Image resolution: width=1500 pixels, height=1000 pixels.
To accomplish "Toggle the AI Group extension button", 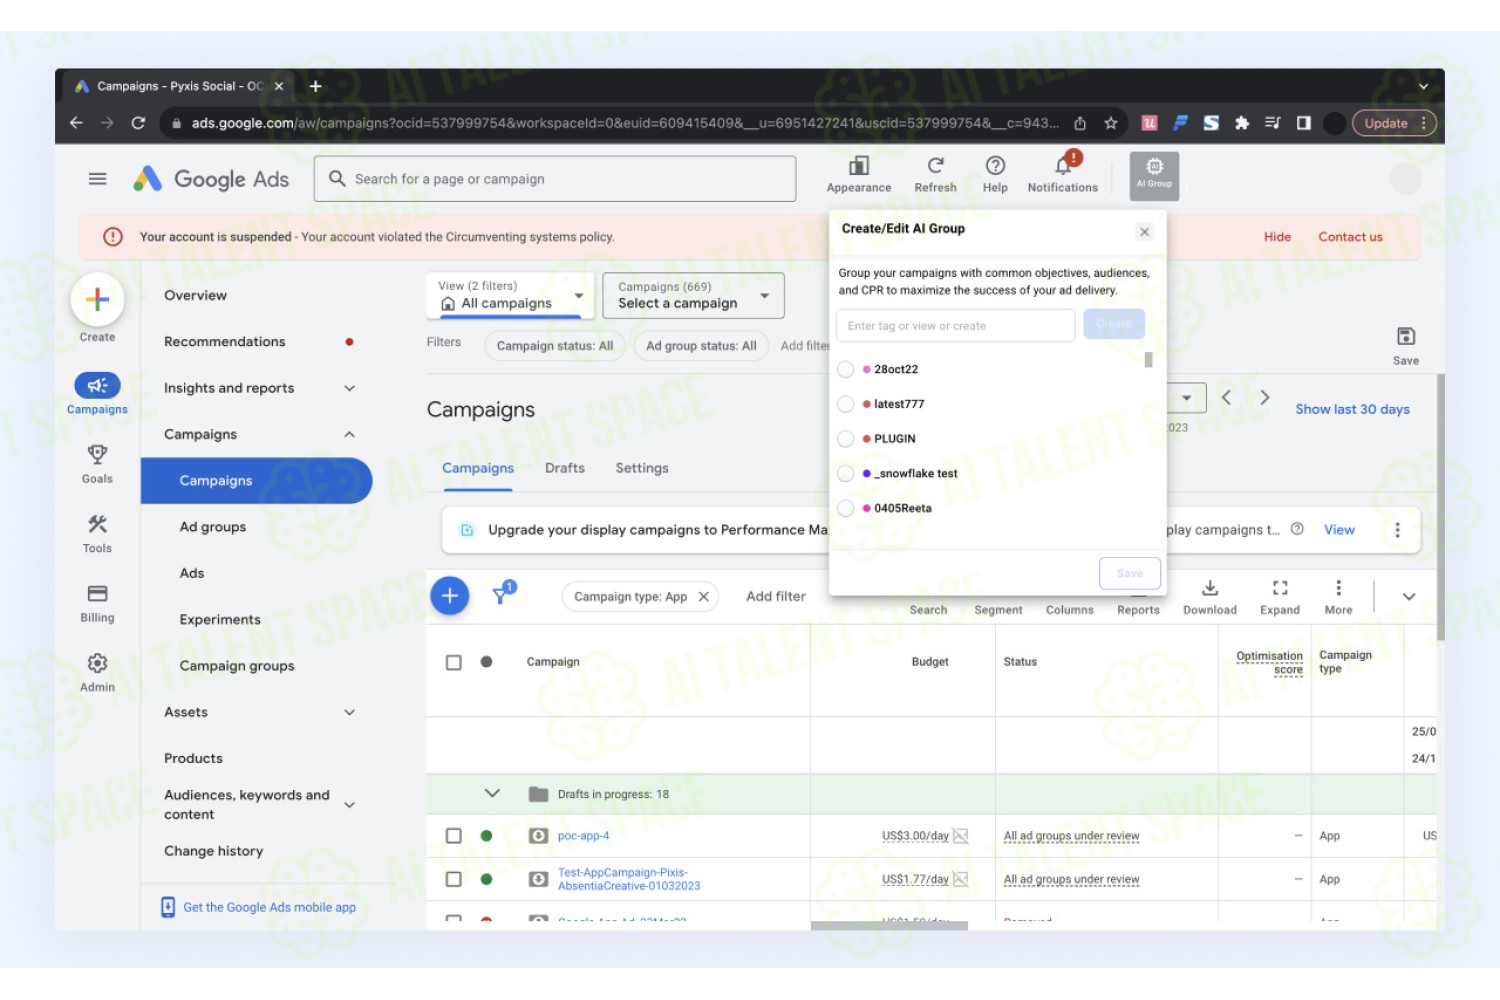I will pyautogui.click(x=1154, y=175).
